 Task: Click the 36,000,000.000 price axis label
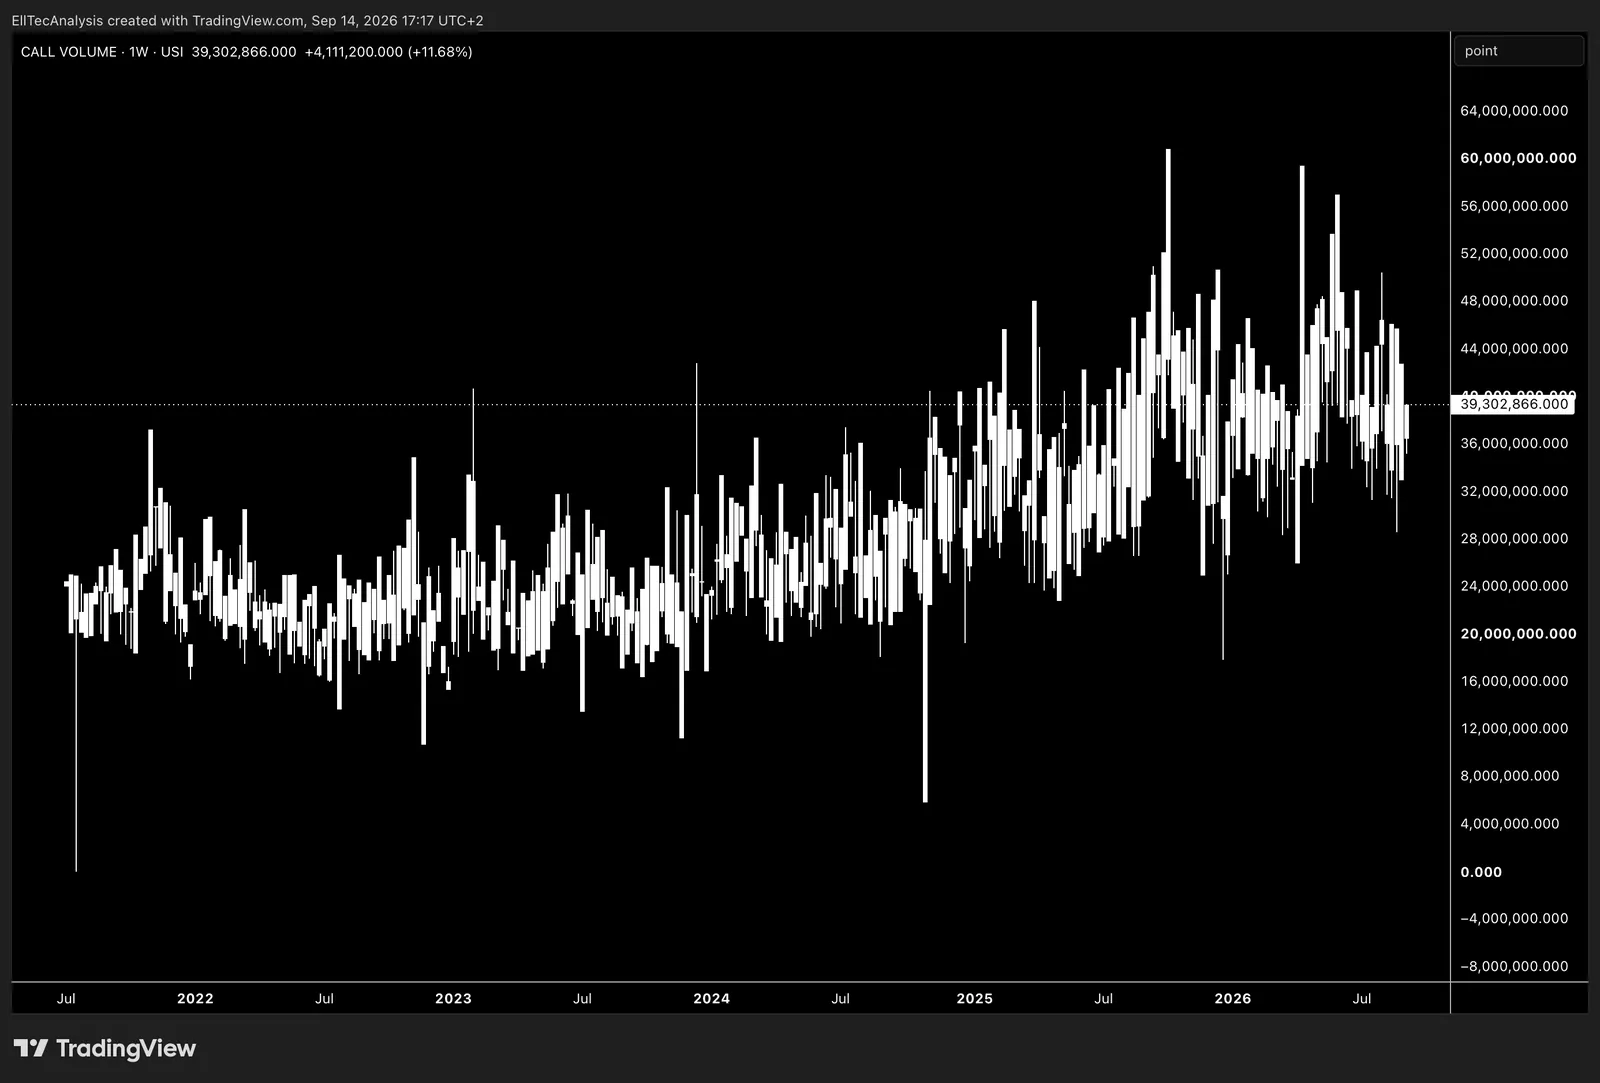[1514, 443]
